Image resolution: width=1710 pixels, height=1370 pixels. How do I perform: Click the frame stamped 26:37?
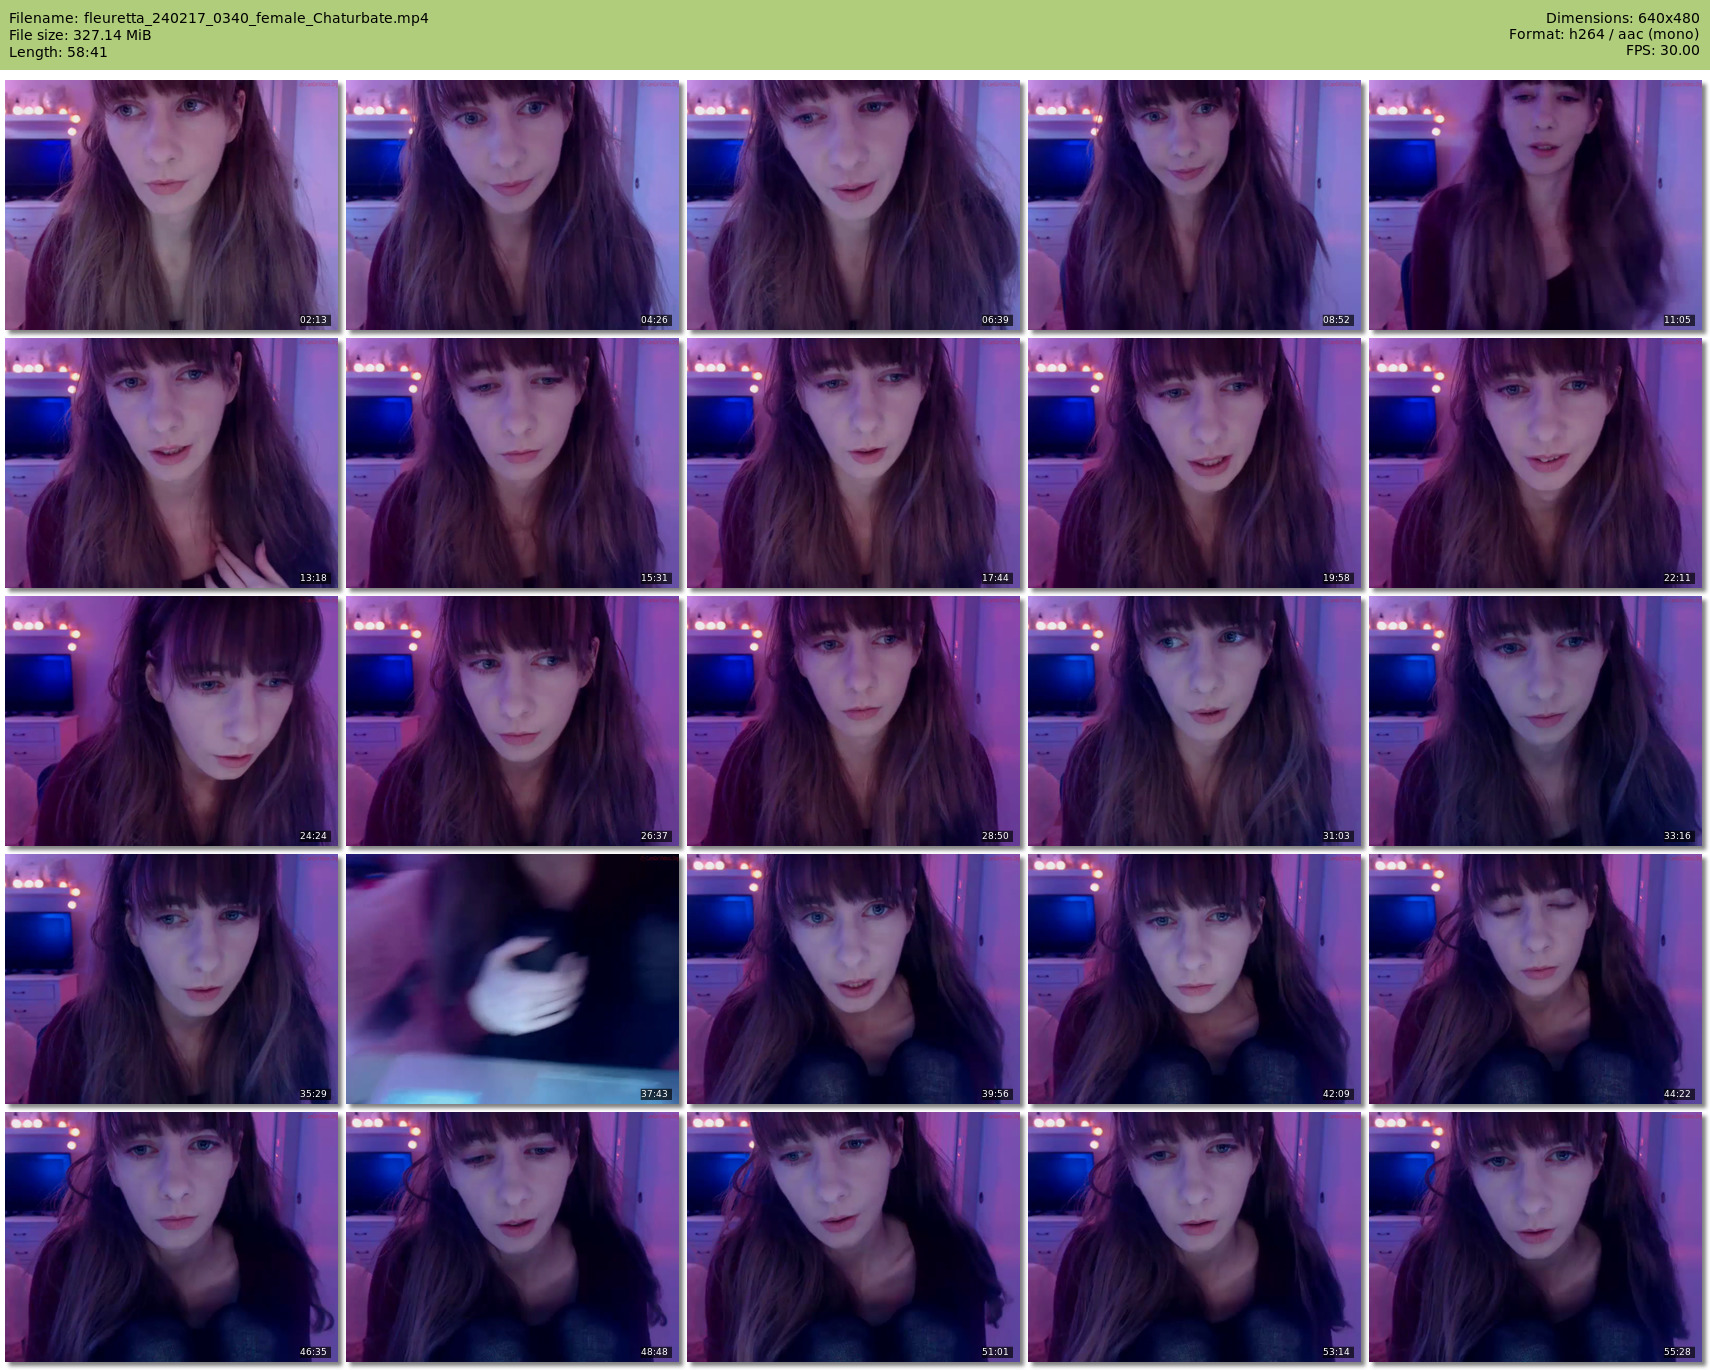(x=513, y=721)
